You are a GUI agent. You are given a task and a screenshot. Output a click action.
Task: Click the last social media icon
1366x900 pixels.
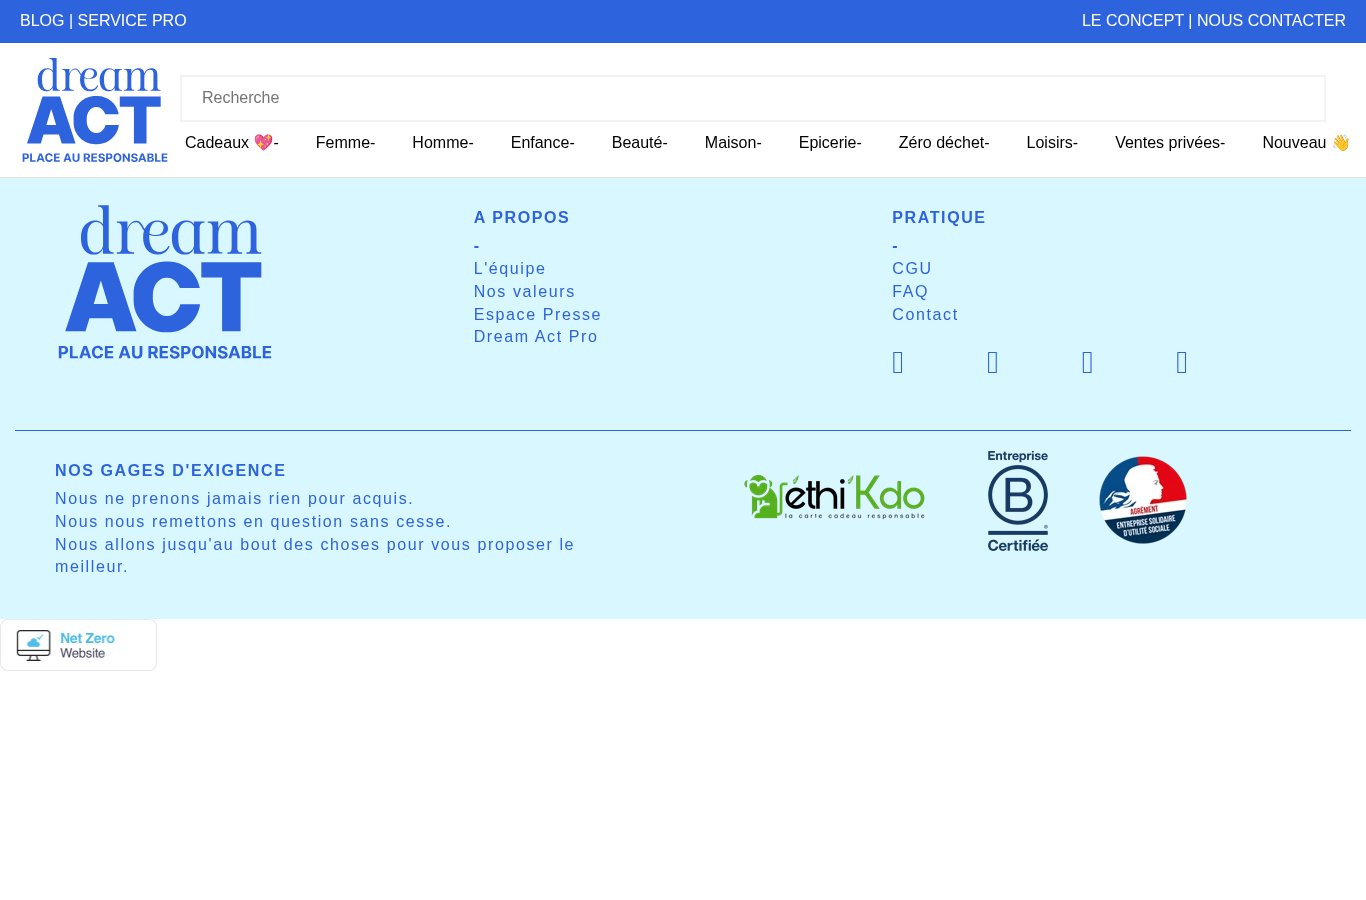click(1182, 363)
